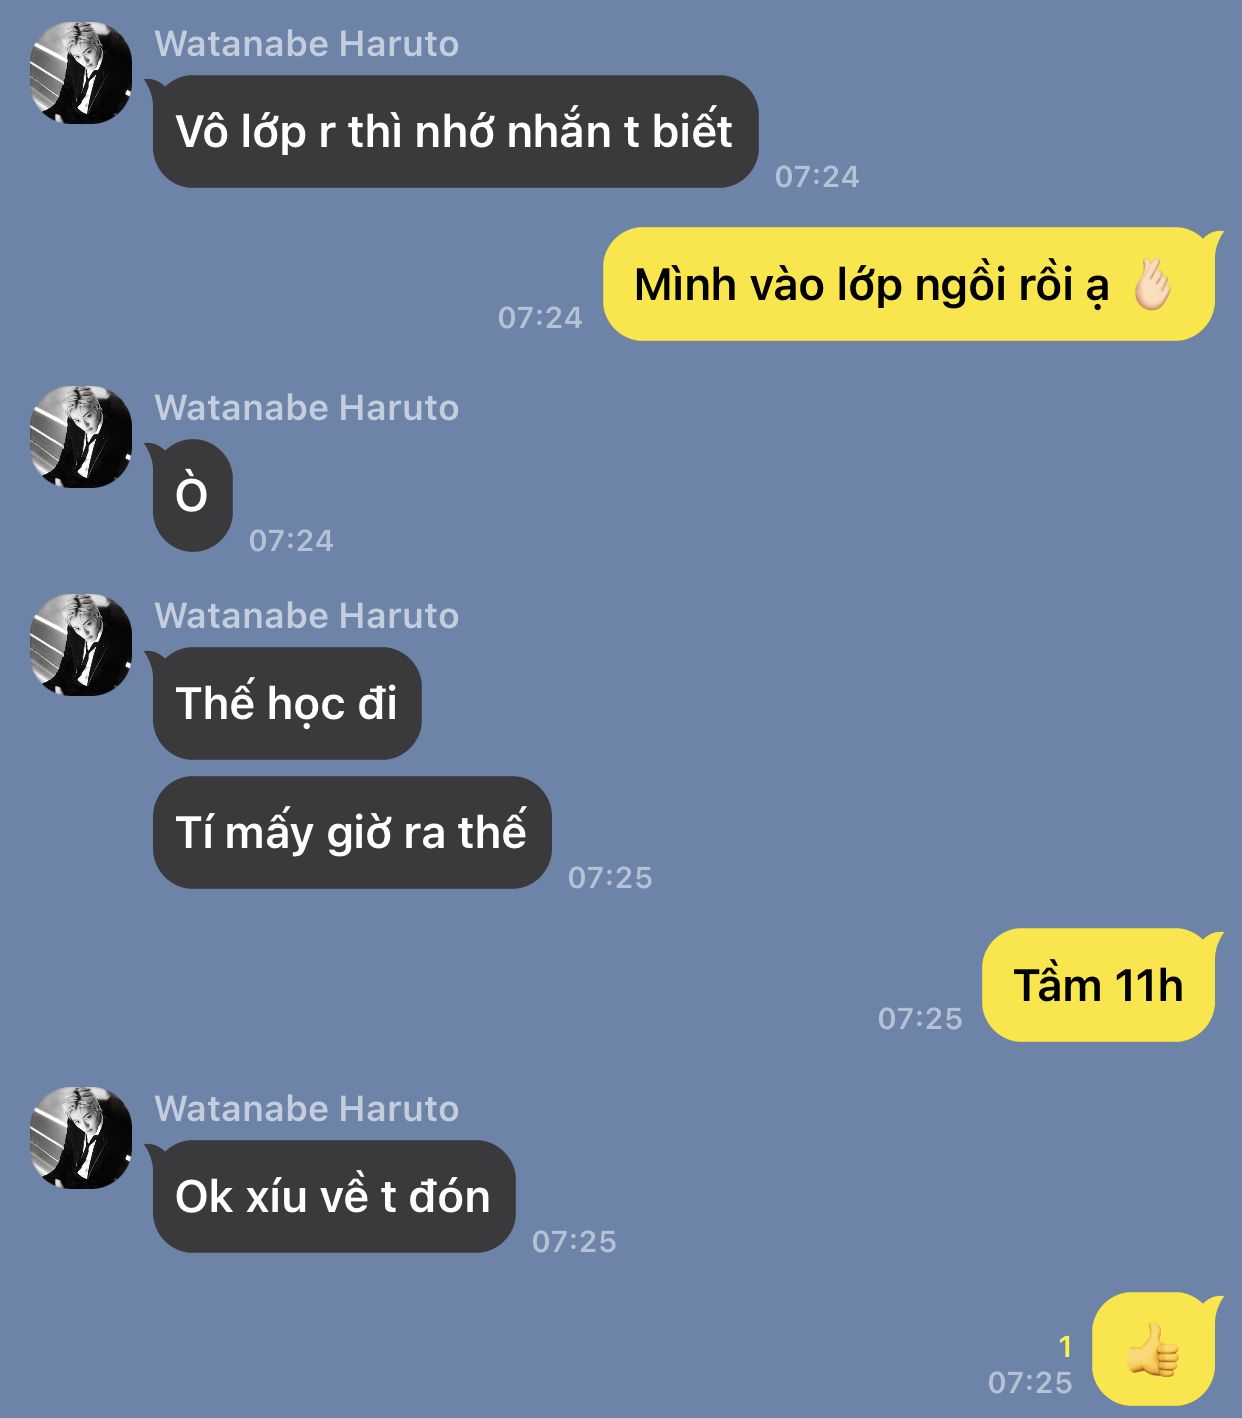The height and width of the screenshot is (1418, 1242).
Task: Click Watanabe Haruto name above last gray message
Action: click(x=307, y=1109)
